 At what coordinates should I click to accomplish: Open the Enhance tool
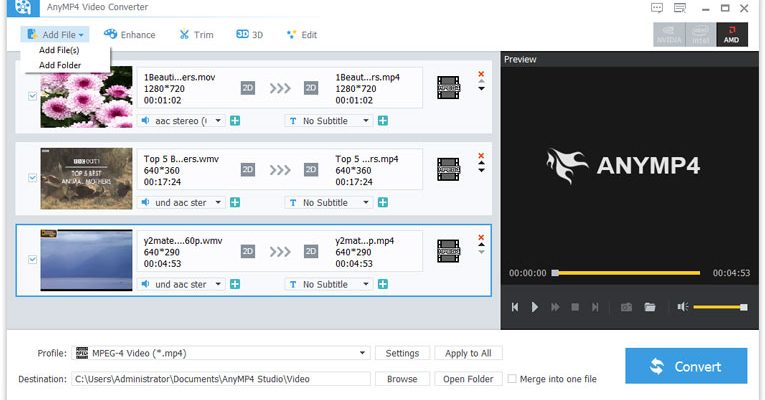click(x=129, y=35)
